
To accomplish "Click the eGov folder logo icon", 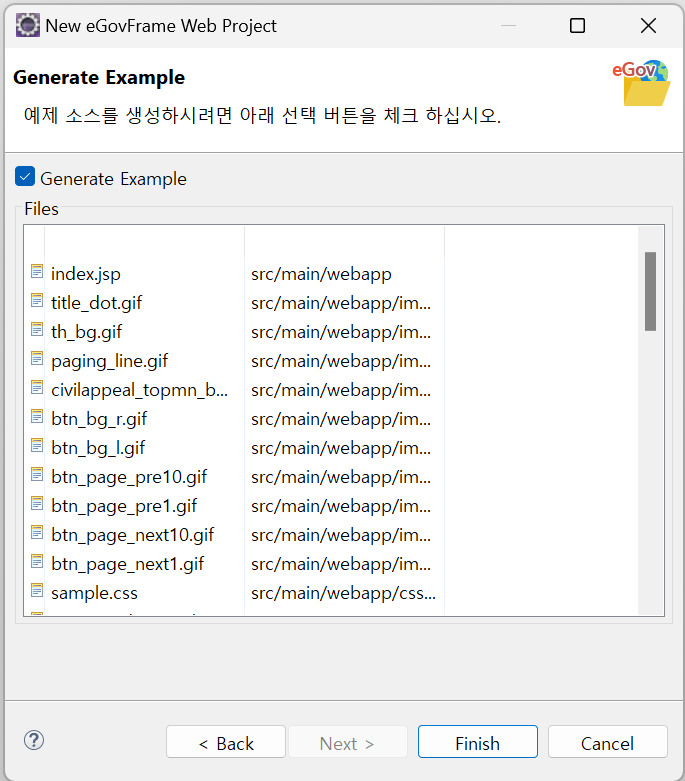I will 645,83.
